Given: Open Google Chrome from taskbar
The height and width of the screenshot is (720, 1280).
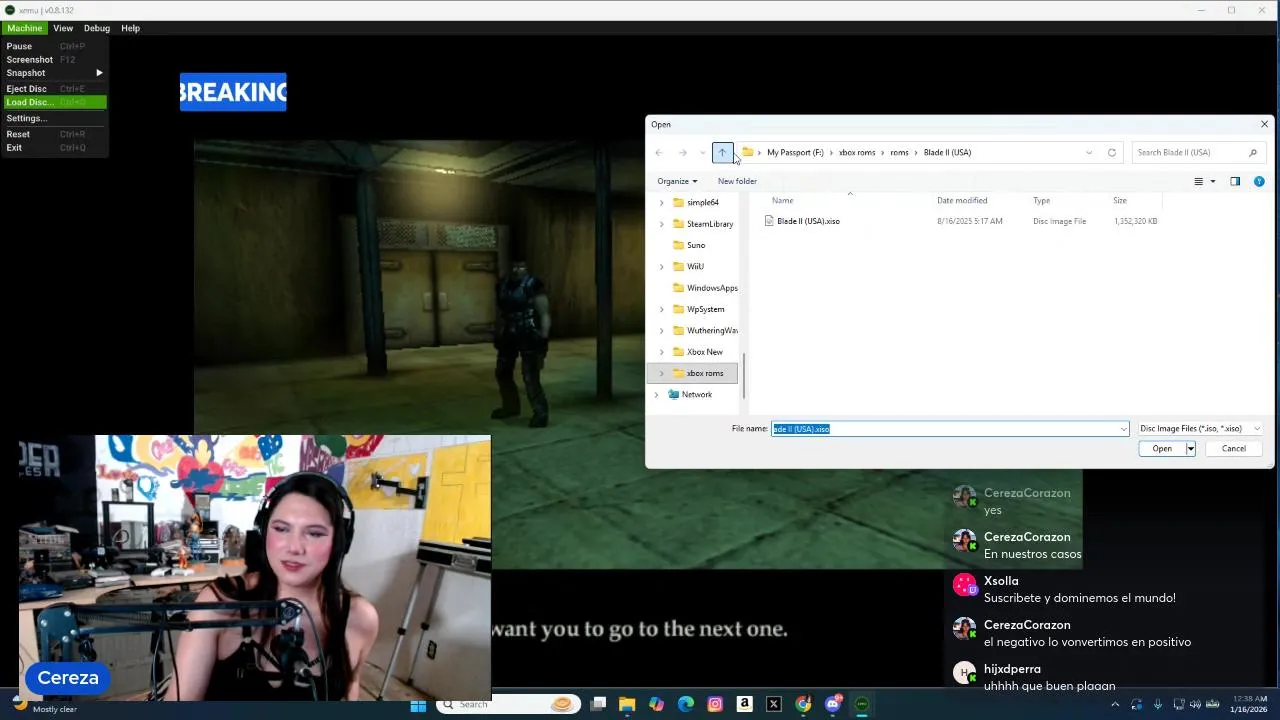Looking at the screenshot, I should (x=803, y=705).
